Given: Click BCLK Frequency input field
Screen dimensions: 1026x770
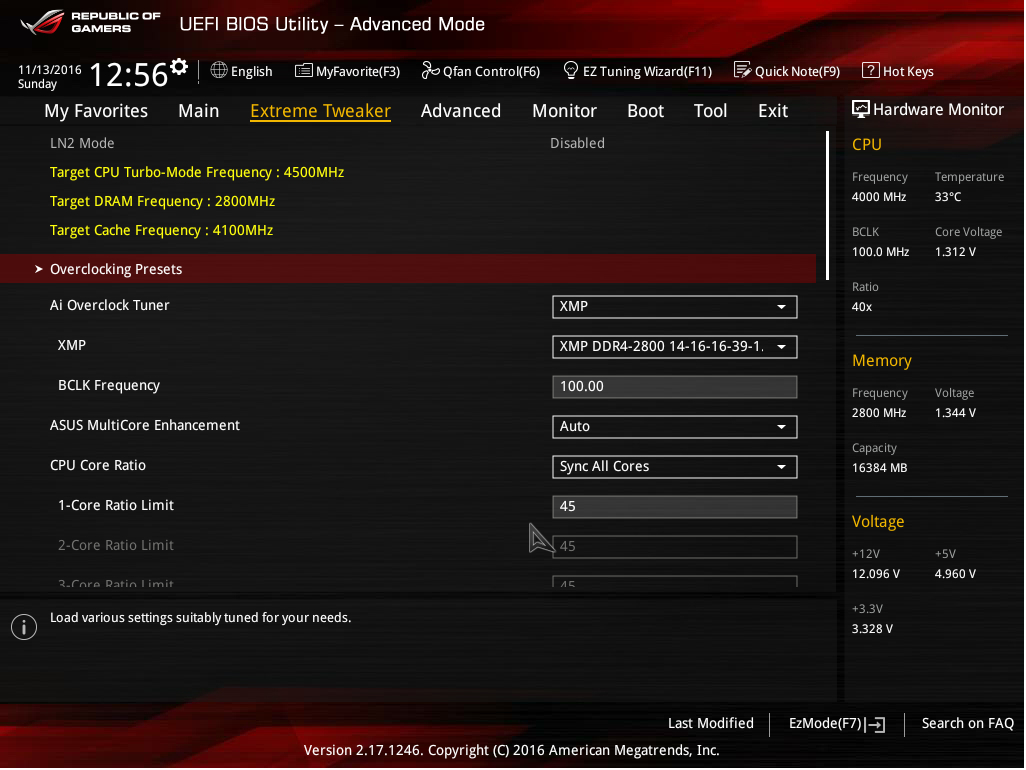Looking at the screenshot, I should [675, 387].
